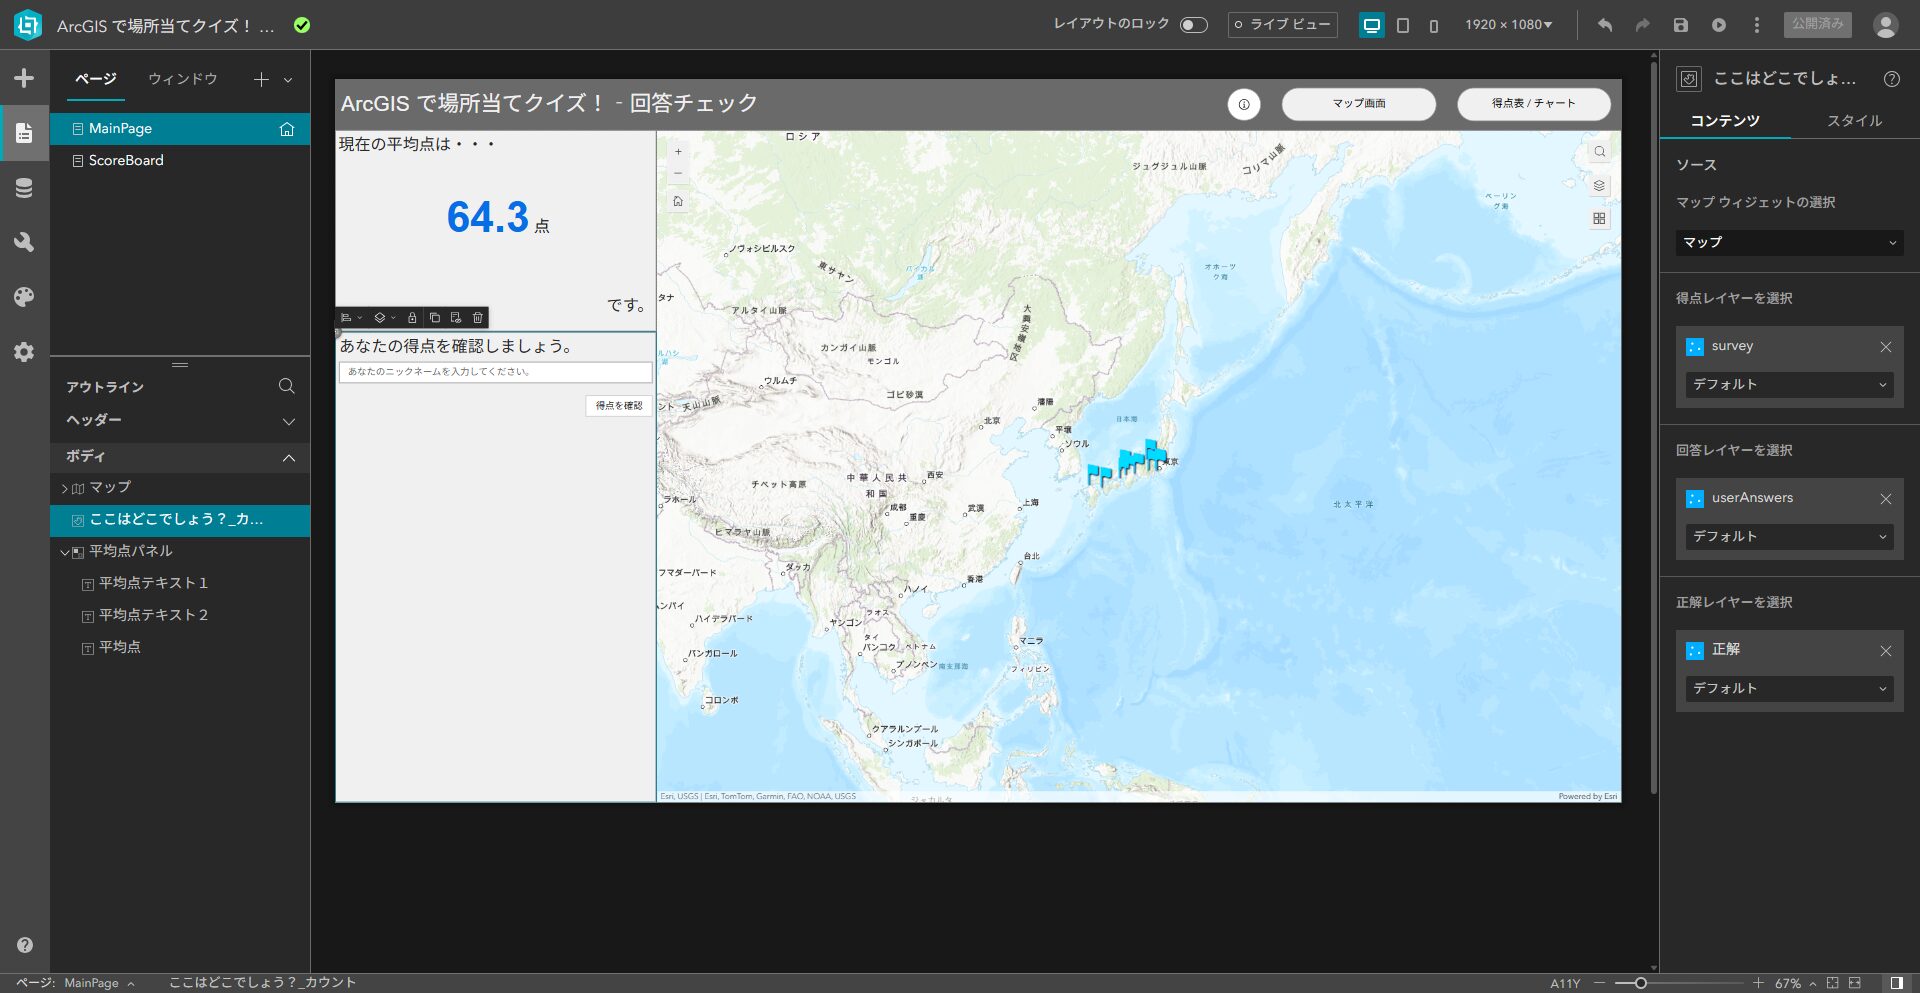This screenshot has width=1920, height=993.
Task: Switch to desktop device view
Action: 1372,25
